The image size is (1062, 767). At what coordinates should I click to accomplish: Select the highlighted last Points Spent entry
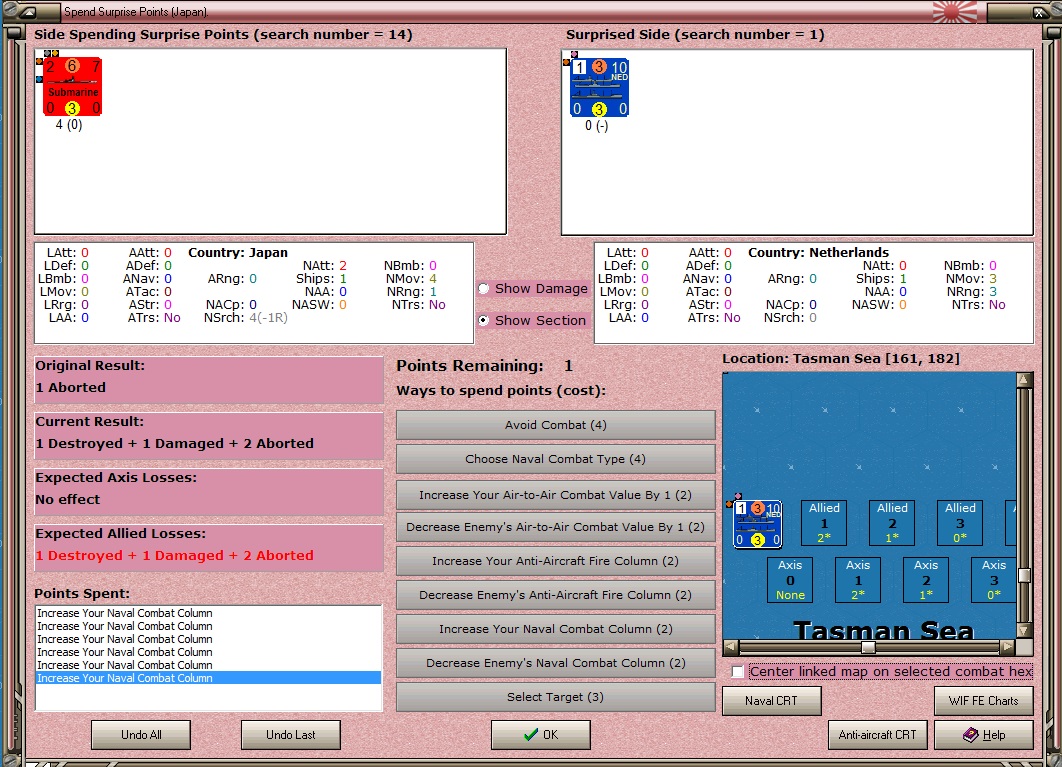(208, 678)
